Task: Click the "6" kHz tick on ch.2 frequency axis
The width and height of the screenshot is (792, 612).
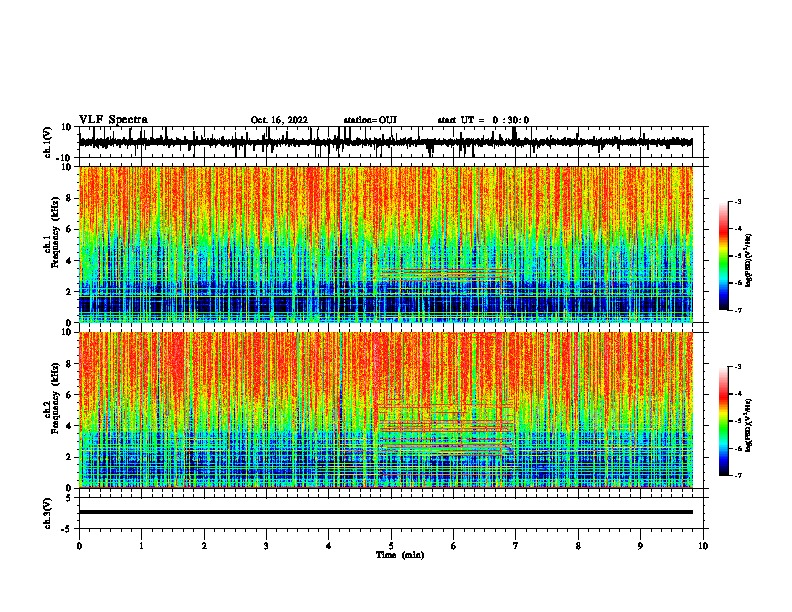Action: click(x=69, y=395)
